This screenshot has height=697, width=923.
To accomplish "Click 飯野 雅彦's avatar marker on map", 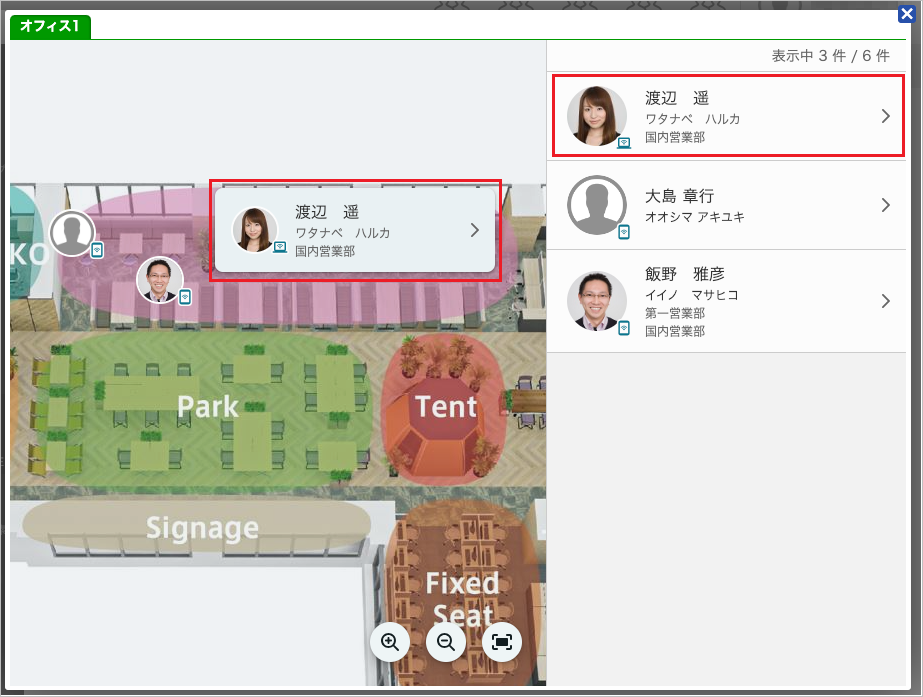I will point(160,280).
